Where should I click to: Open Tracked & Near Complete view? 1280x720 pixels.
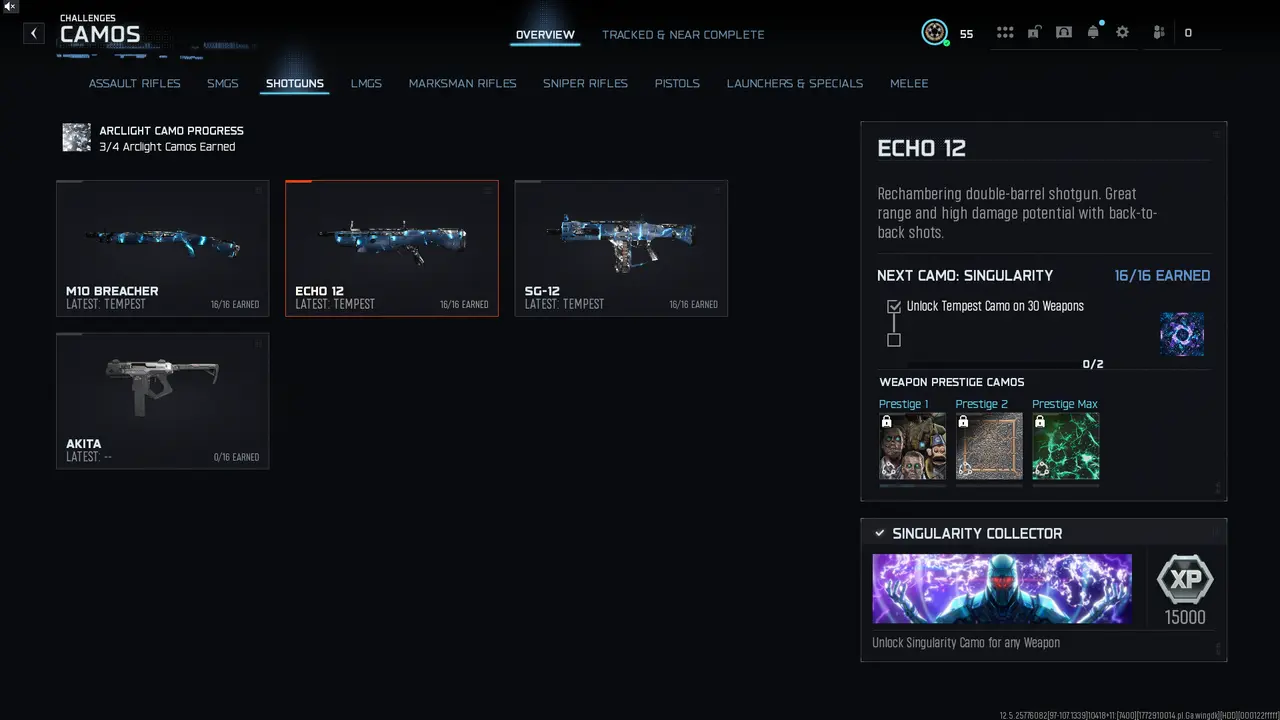click(x=683, y=34)
